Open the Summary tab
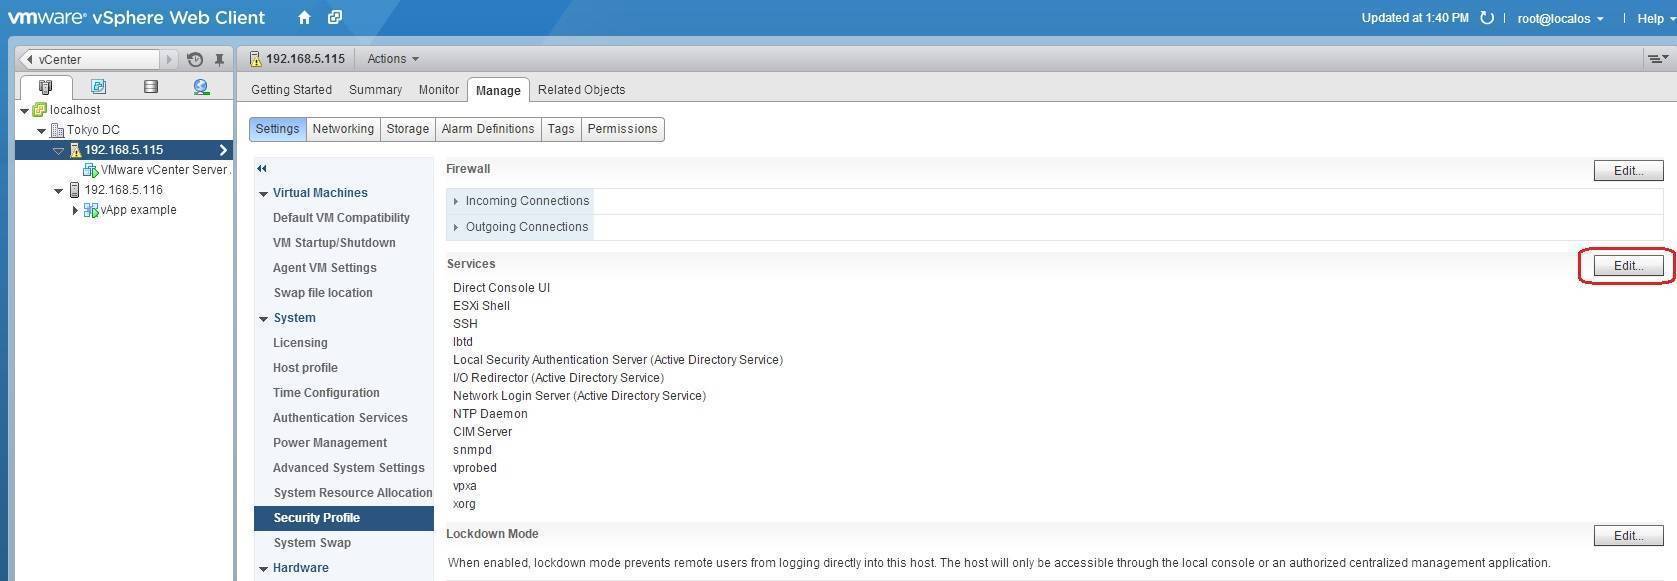 pyautogui.click(x=375, y=90)
